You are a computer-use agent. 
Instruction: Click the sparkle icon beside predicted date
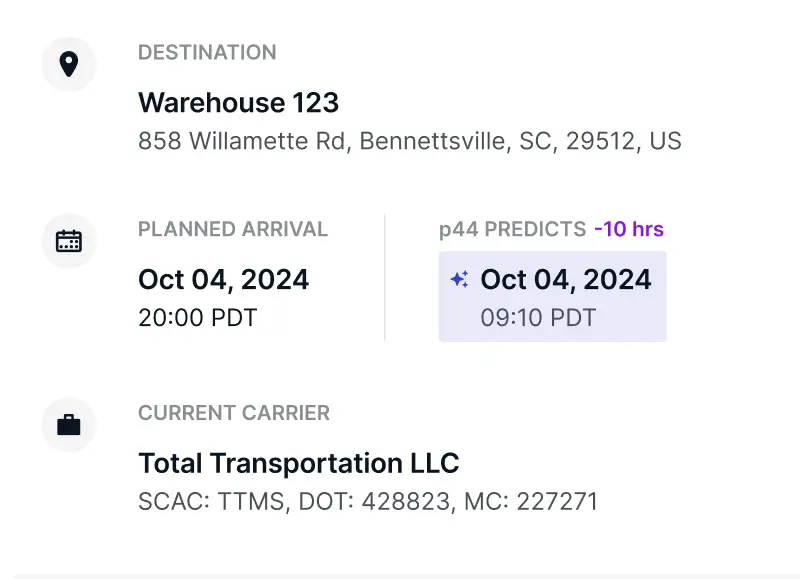click(459, 280)
